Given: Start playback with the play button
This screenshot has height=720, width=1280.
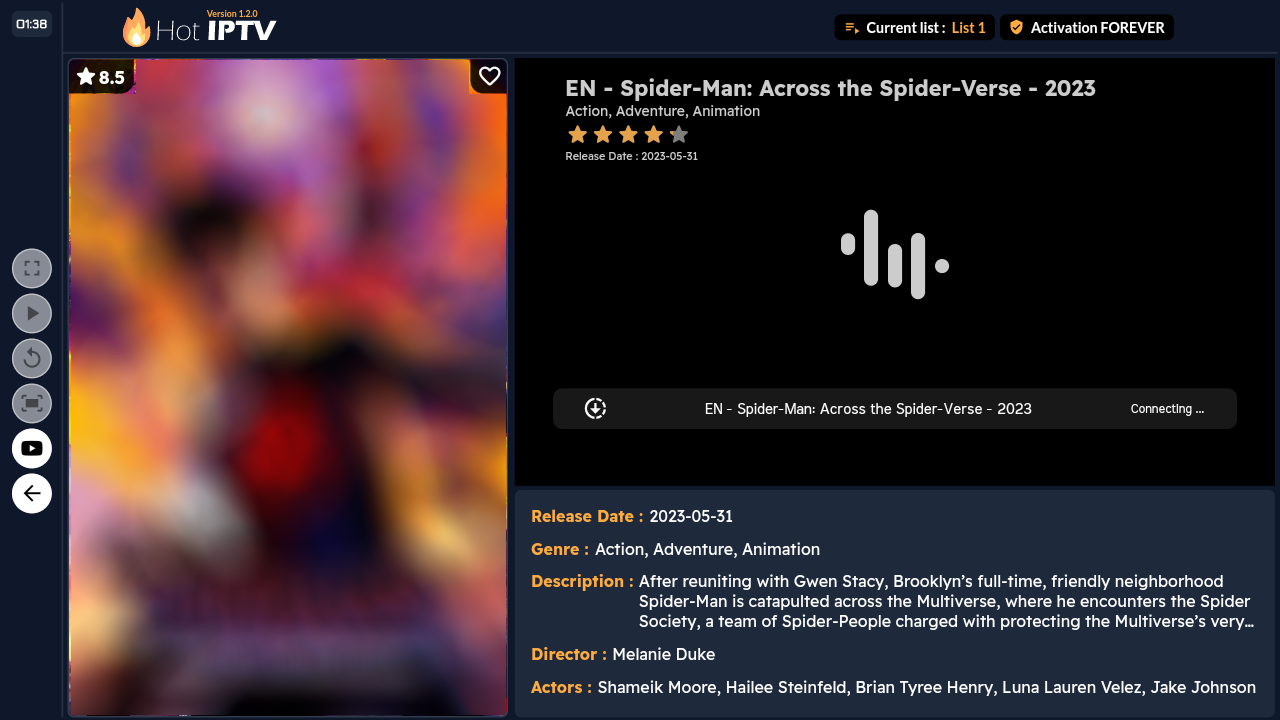Looking at the screenshot, I should tap(32, 313).
